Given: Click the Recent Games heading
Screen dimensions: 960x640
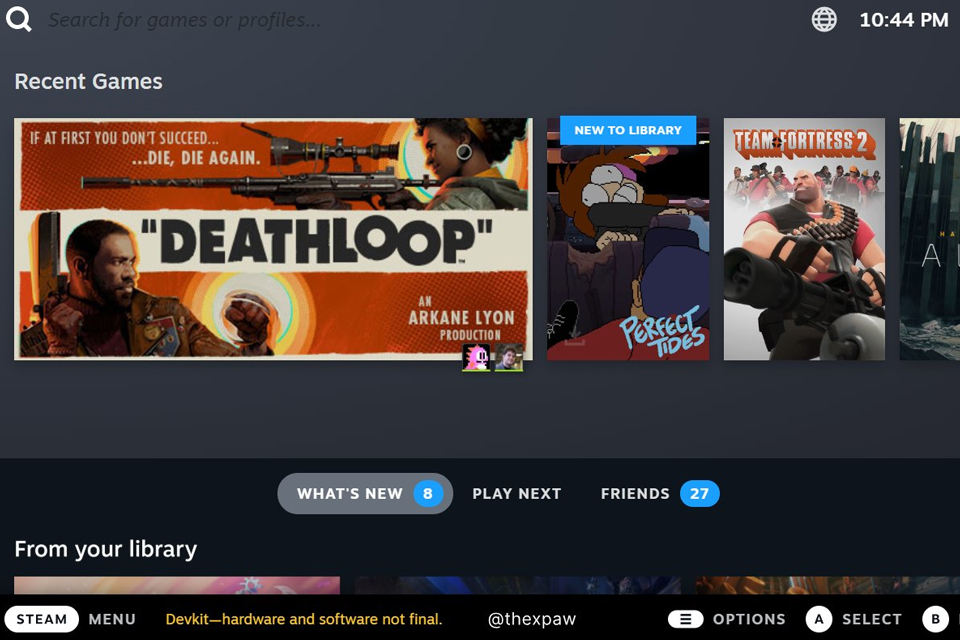Looking at the screenshot, I should (88, 81).
